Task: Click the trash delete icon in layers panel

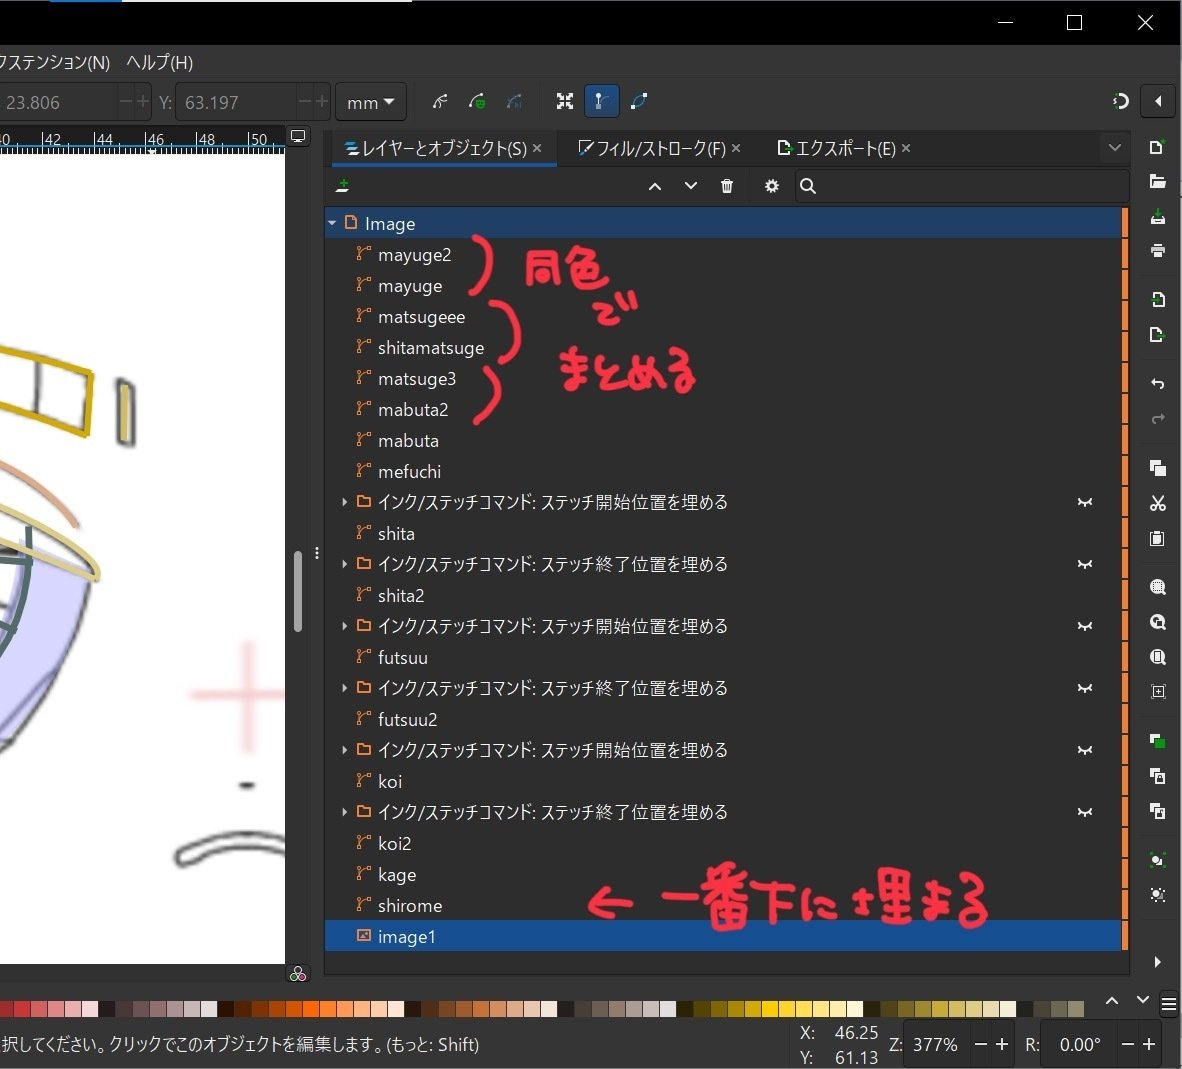Action: point(727,186)
